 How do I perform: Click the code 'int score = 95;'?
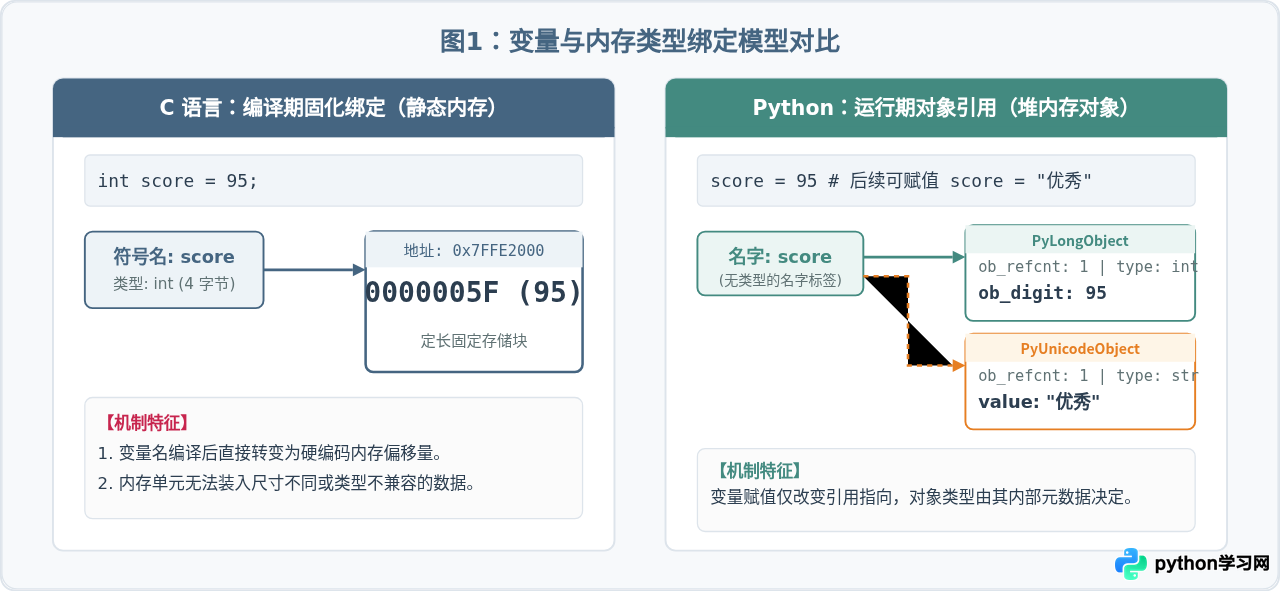point(178,181)
